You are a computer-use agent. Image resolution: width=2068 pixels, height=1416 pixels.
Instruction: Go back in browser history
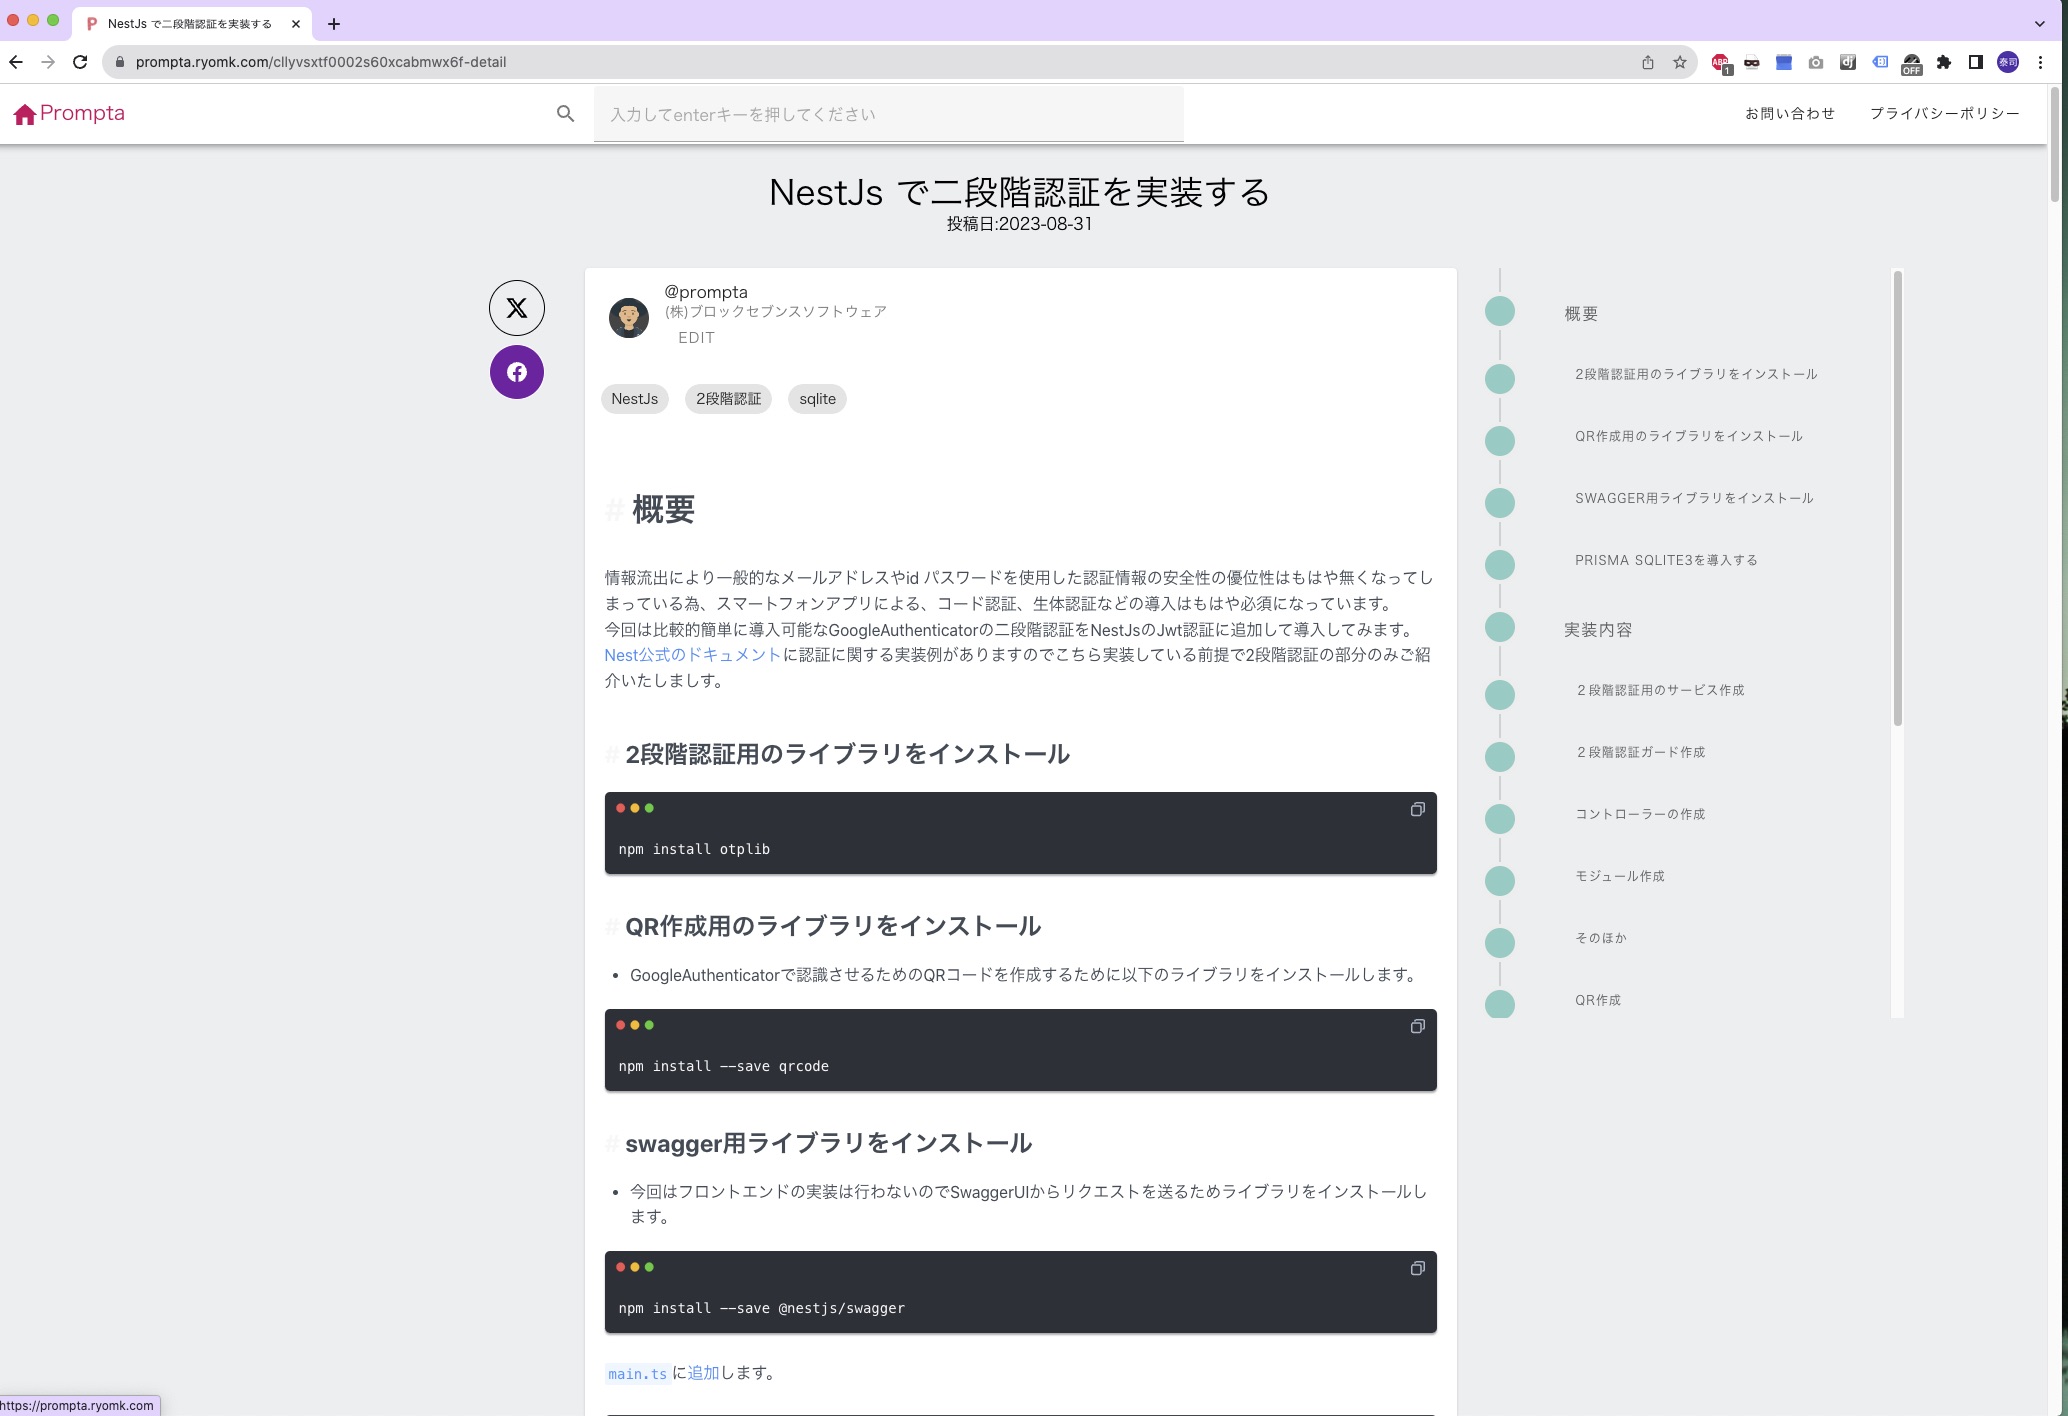point(16,62)
